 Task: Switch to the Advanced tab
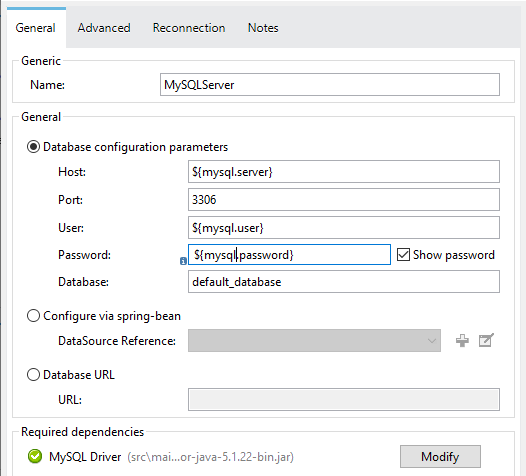104,28
